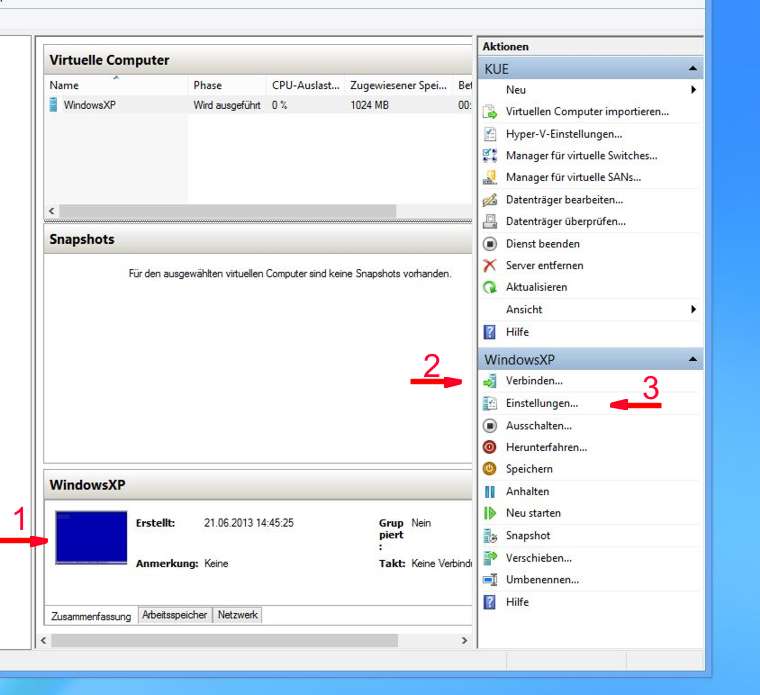
Task: Click the import virtual computer icon
Action: pos(490,111)
